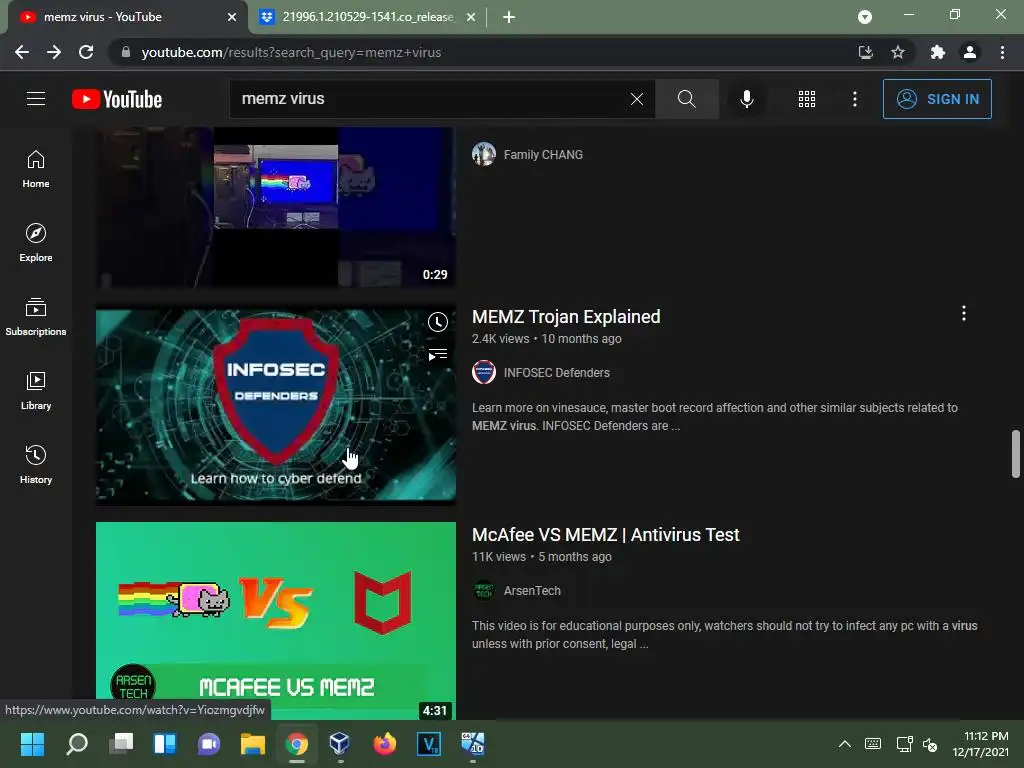Open the chat camera icon on taskbar
Image resolution: width=1024 pixels, height=768 pixels.
coord(209,744)
